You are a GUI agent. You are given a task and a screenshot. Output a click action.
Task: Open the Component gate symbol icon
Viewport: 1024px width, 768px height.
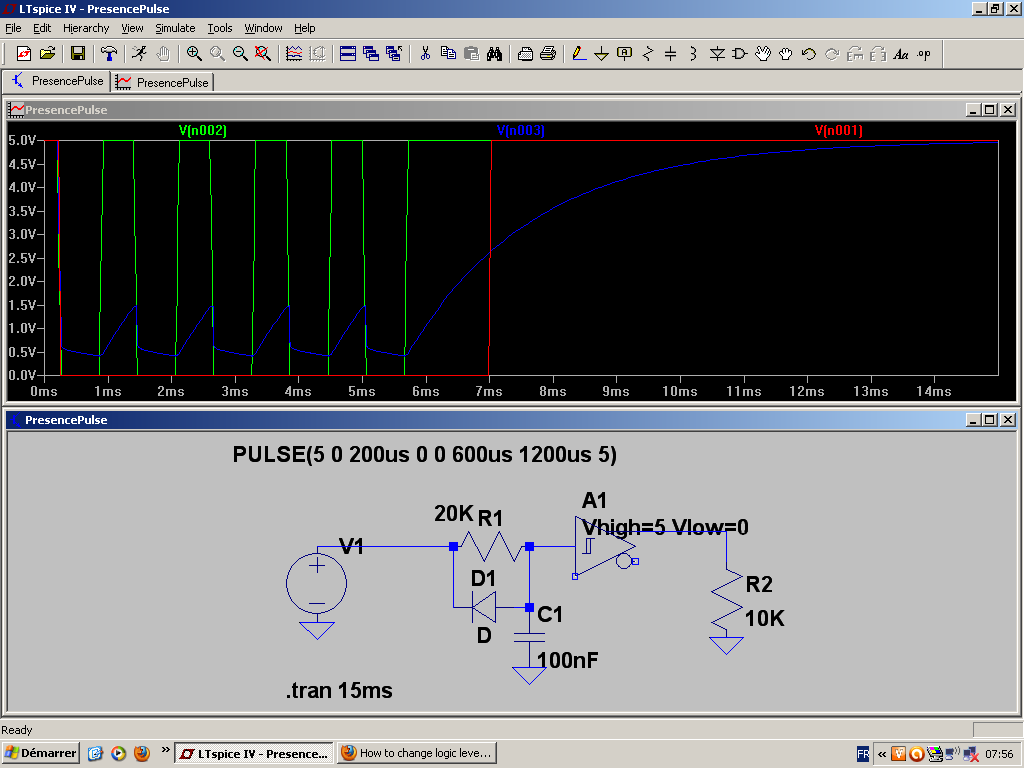click(740, 54)
